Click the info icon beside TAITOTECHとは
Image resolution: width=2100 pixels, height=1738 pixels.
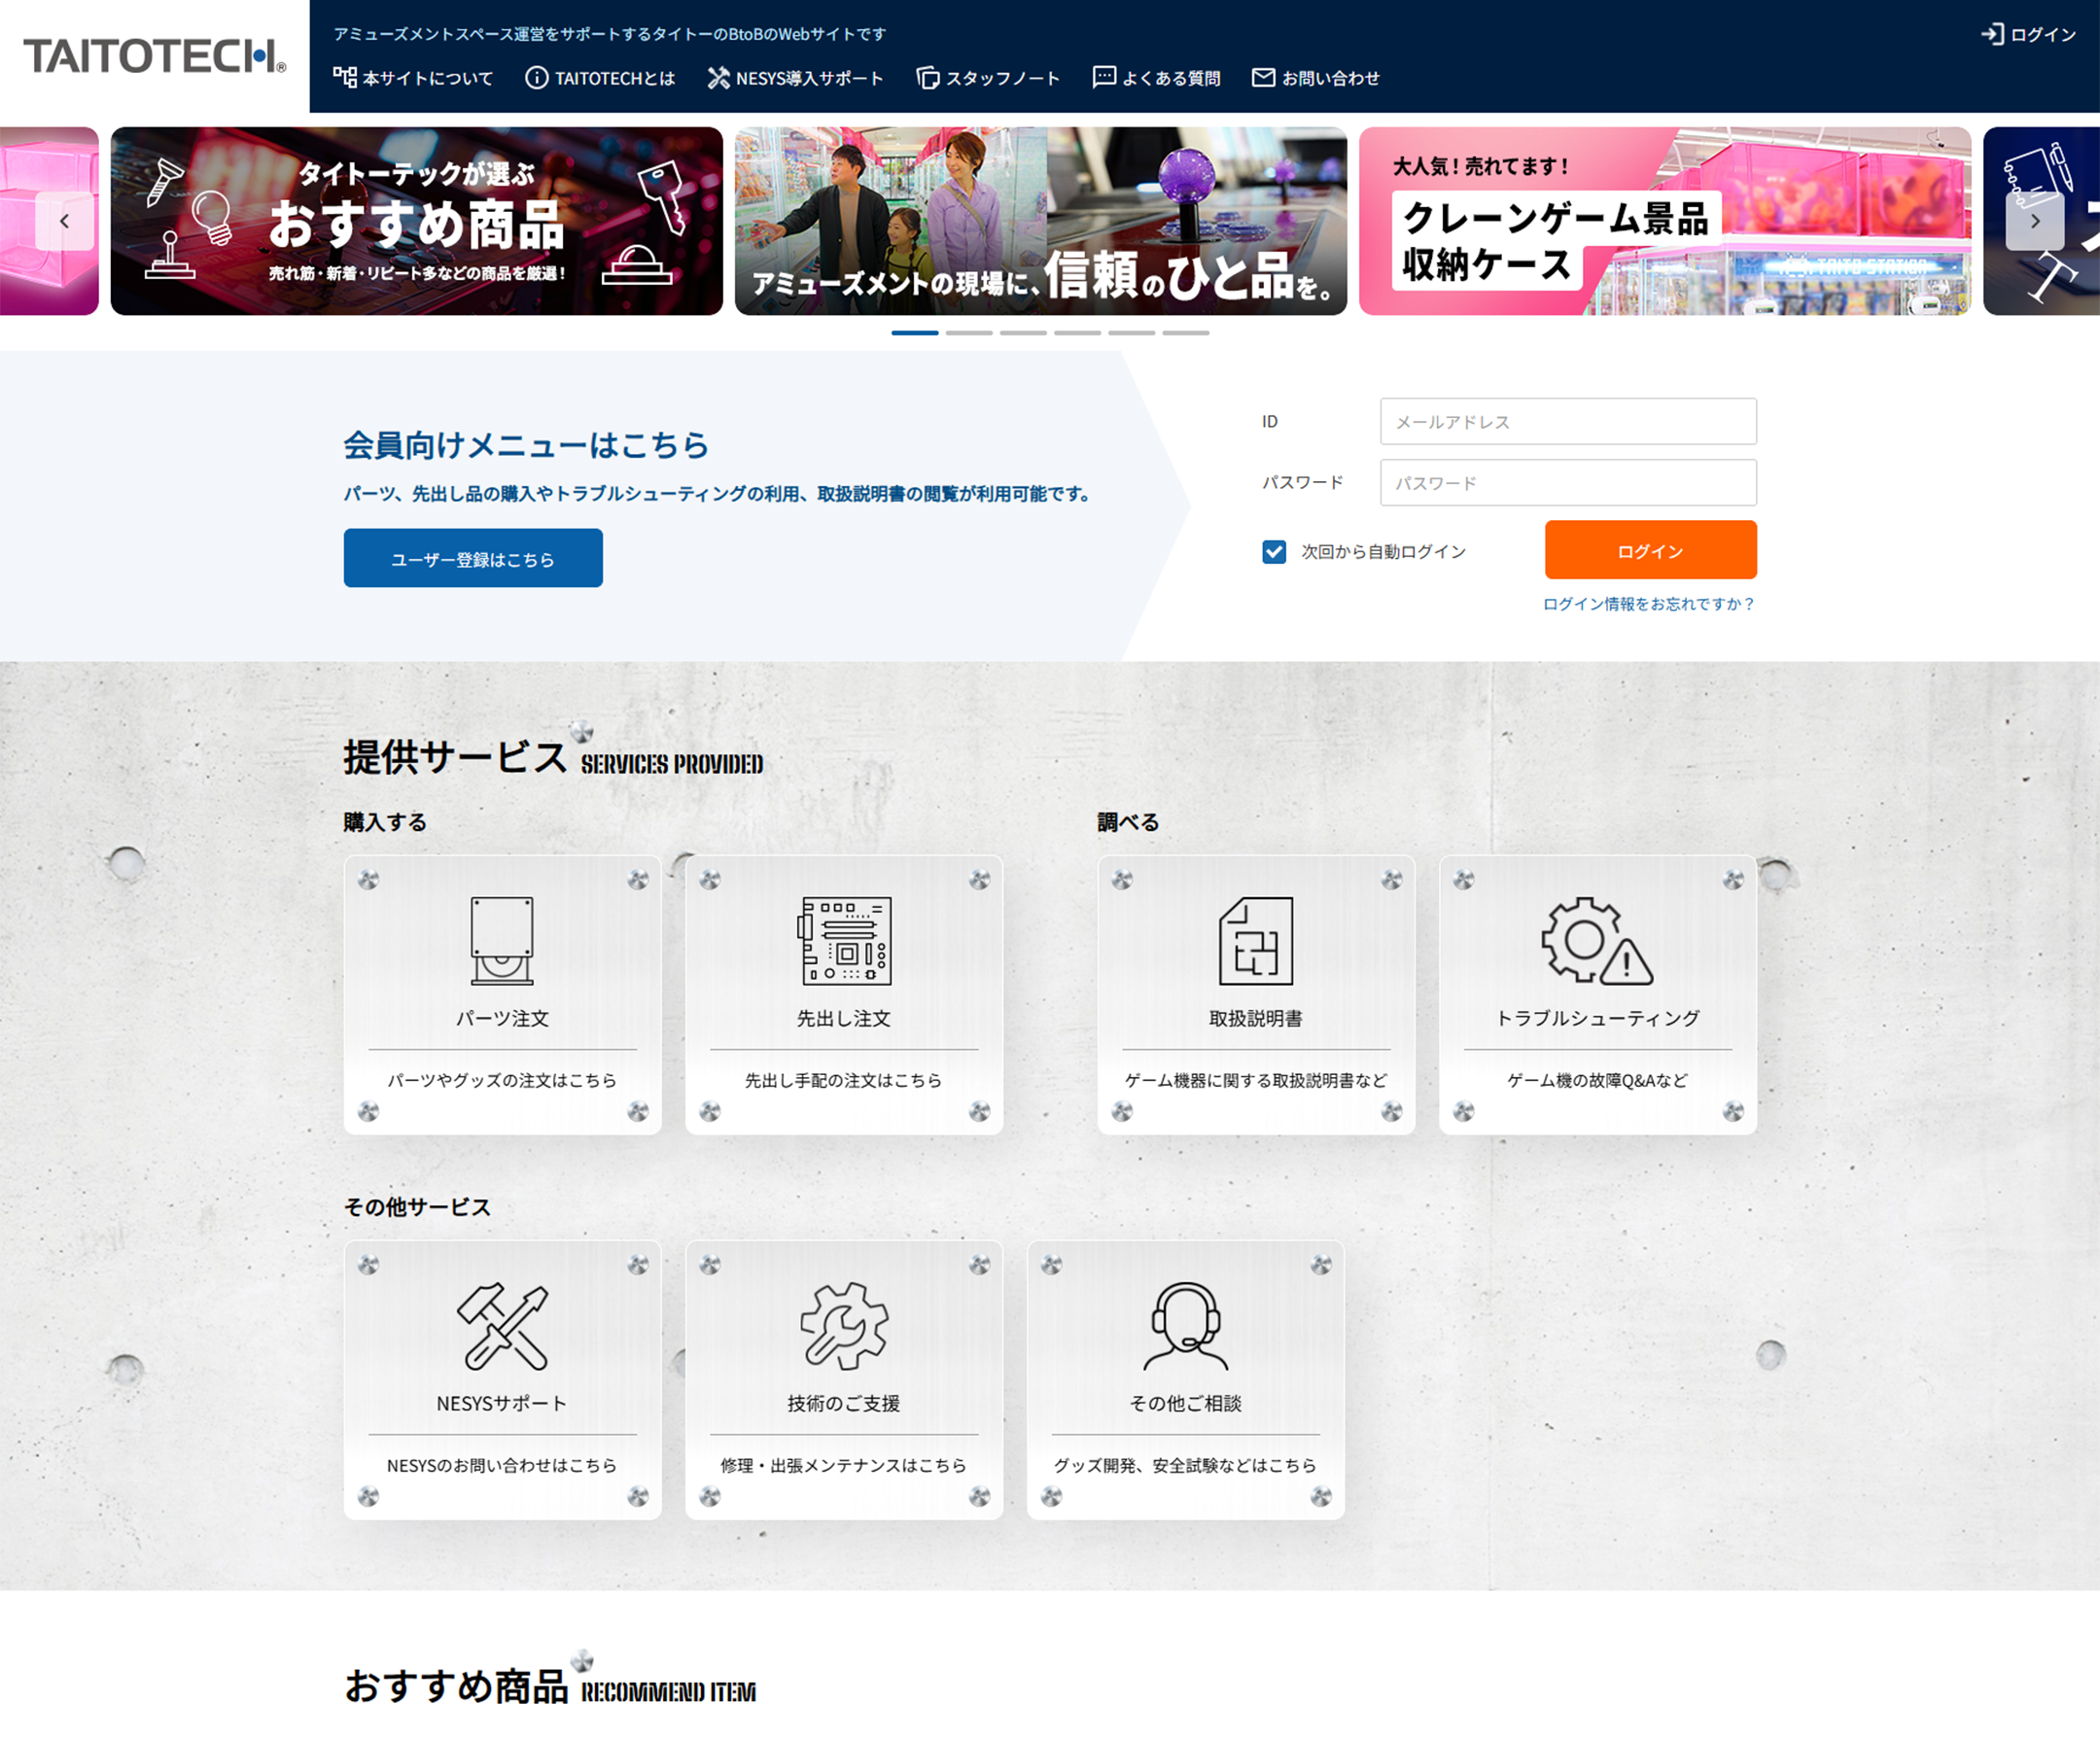pos(537,77)
